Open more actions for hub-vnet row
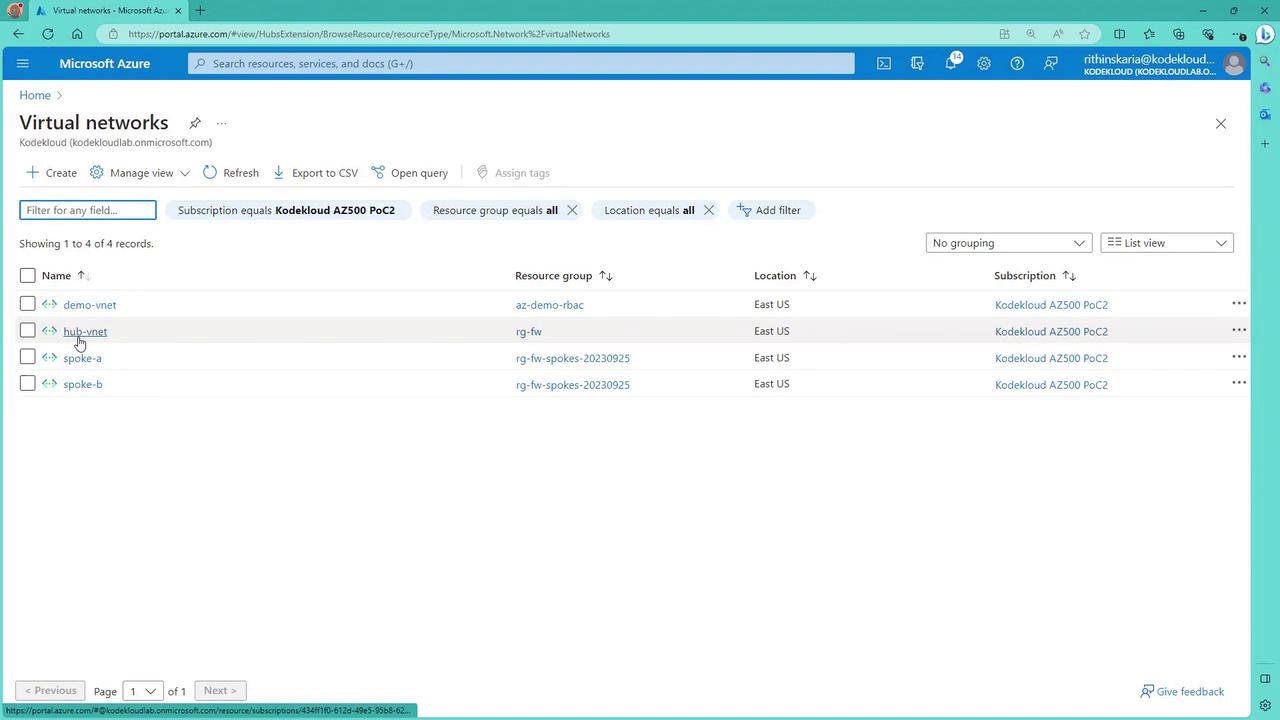The height and width of the screenshot is (720, 1280). pyautogui.click(x=1238, y=330)
